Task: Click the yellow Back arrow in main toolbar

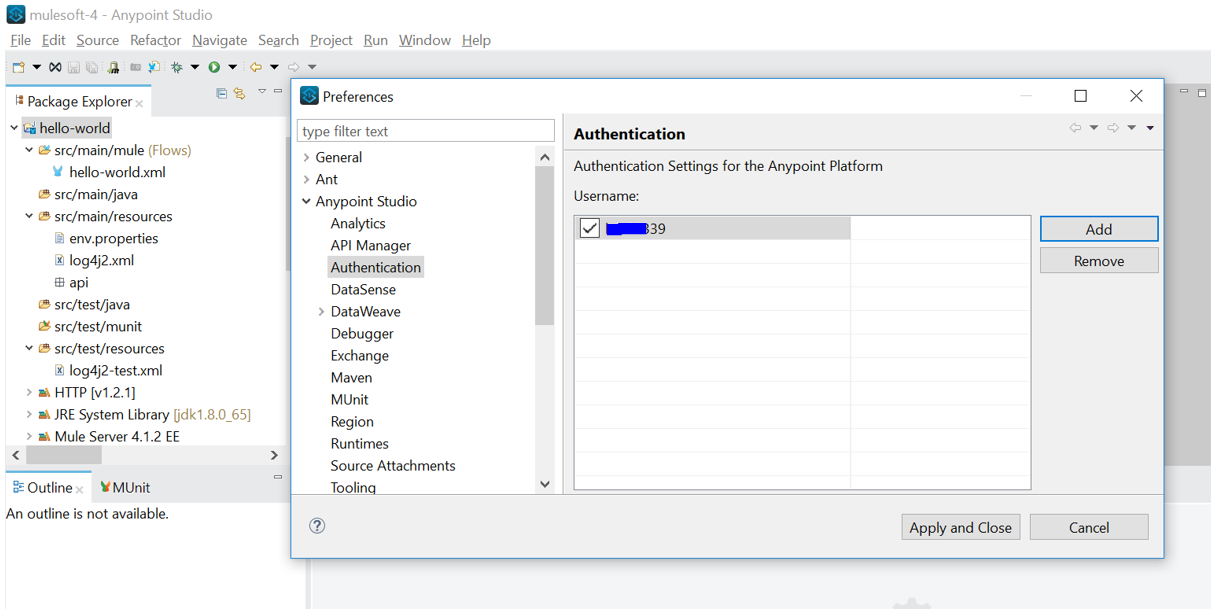Action: (x=256, y=67)
